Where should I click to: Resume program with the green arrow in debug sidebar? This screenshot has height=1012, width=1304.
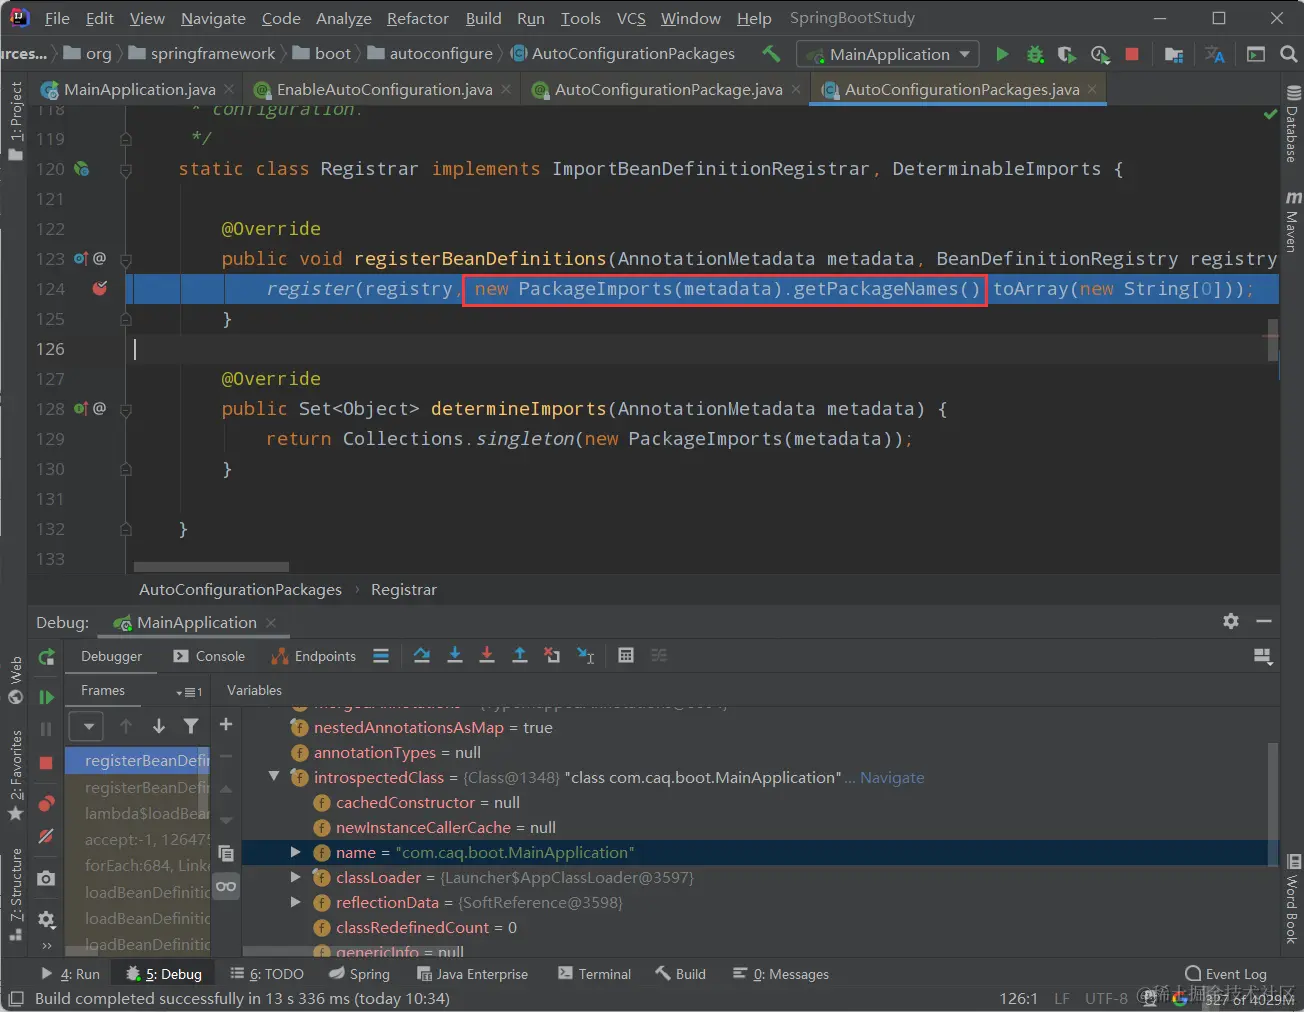coord(46,697)
